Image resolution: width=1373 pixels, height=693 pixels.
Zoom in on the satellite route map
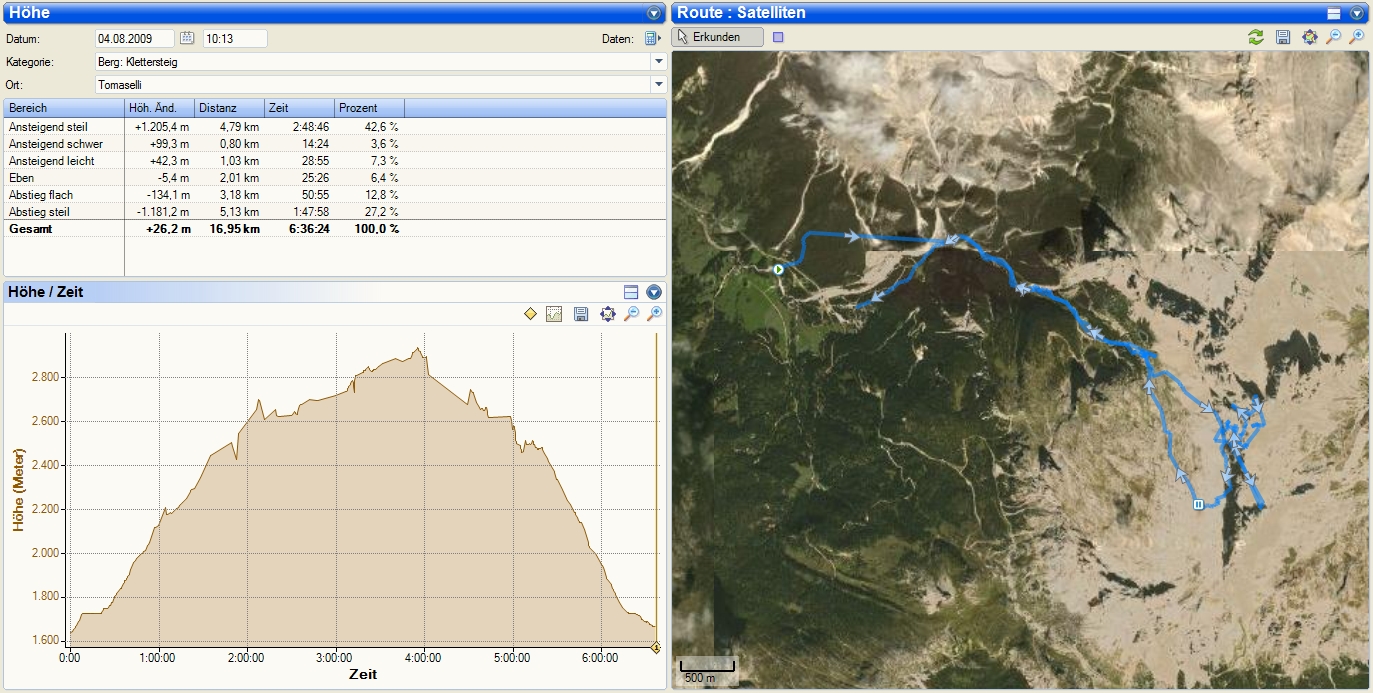coord(1357,37)
